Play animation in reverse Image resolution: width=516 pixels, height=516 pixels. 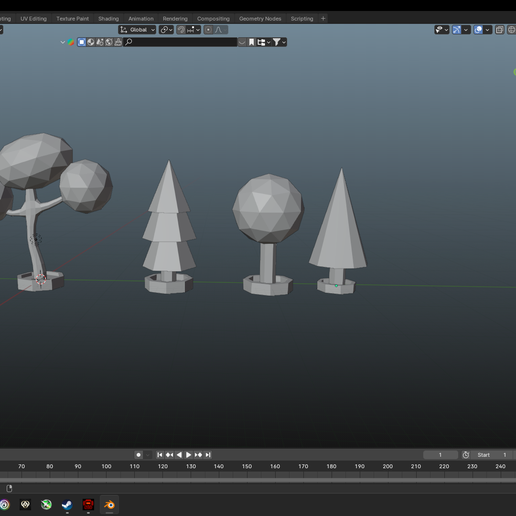click(179, 455)
